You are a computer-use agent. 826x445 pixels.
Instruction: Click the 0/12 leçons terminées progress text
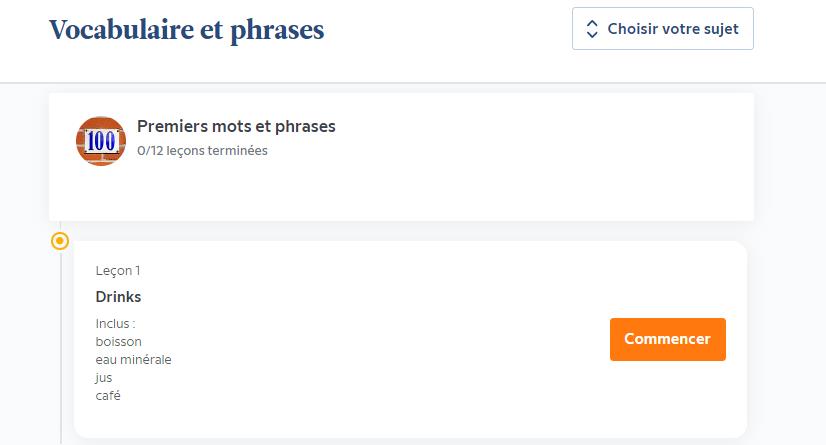pos(202,151)
